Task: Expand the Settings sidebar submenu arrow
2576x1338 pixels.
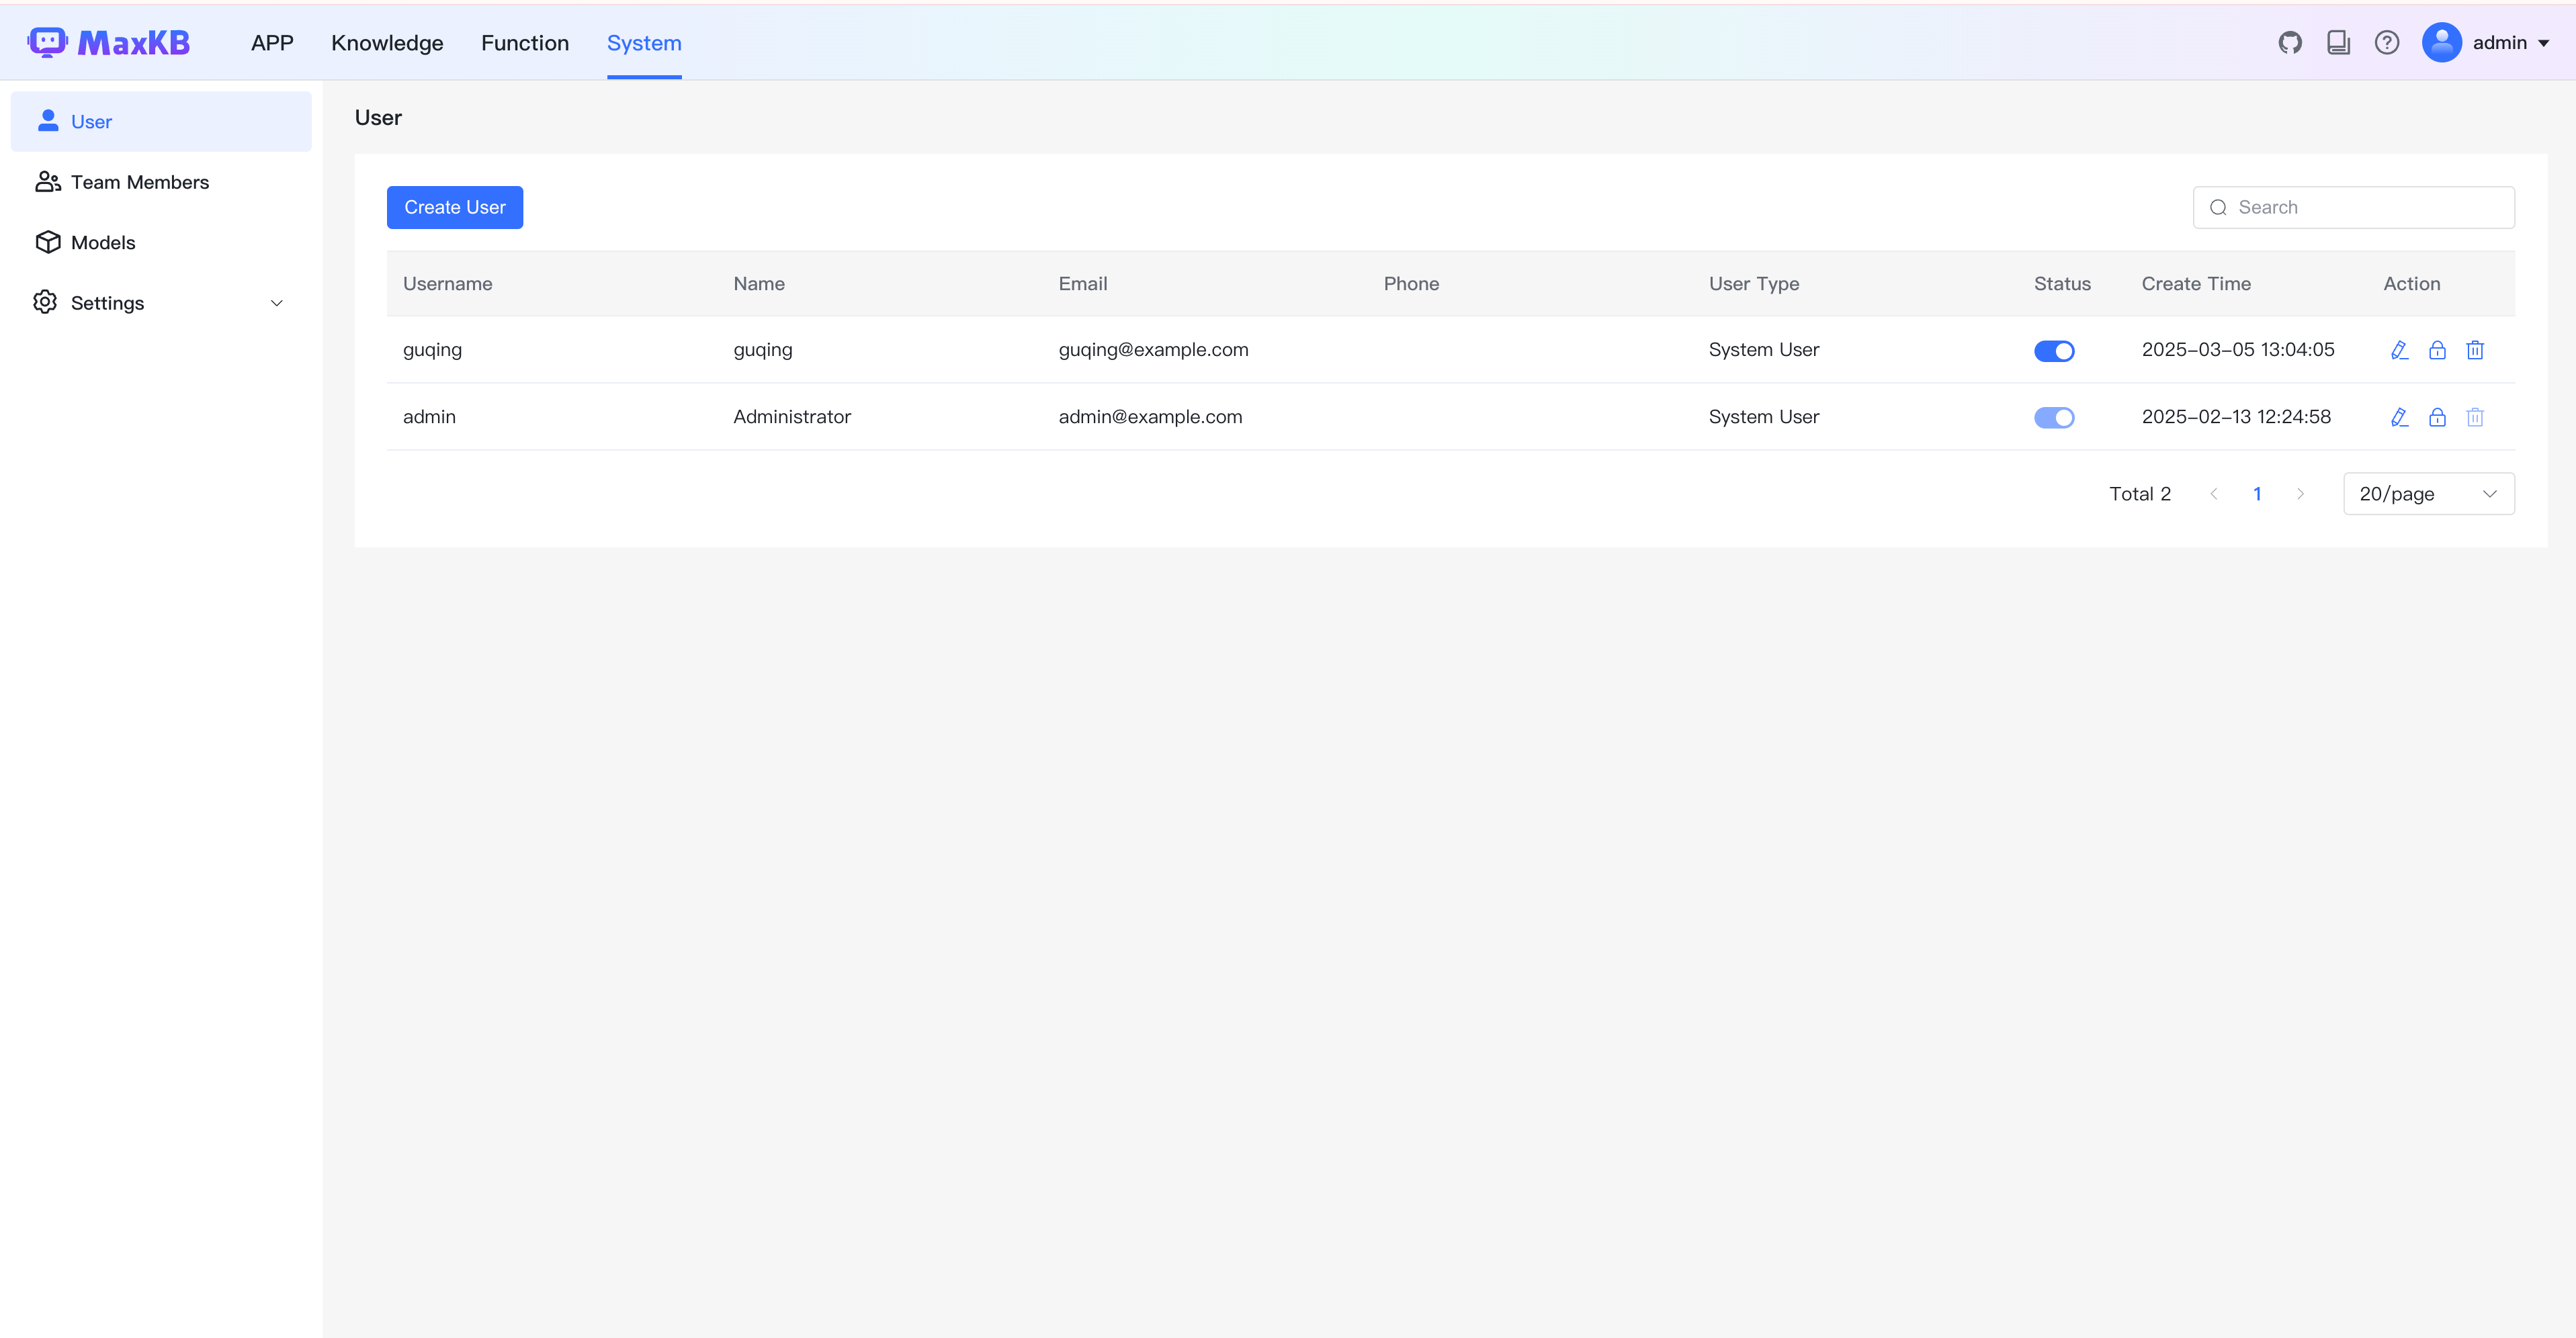Action: point(277,303)
